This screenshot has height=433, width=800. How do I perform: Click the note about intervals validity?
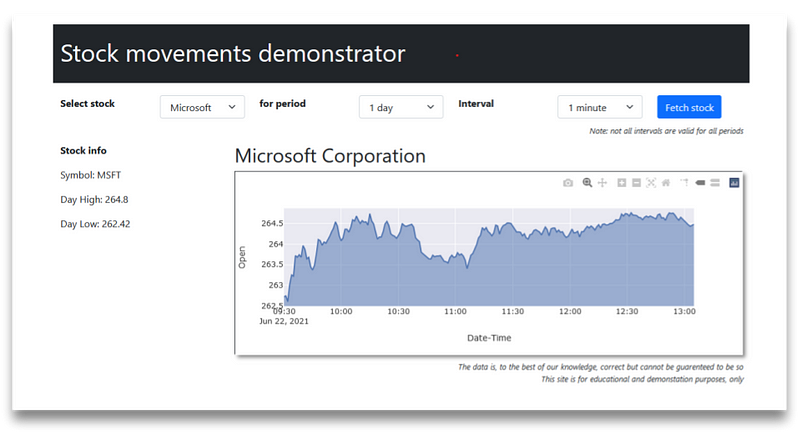pyautogui.click(x=666, y=131)
